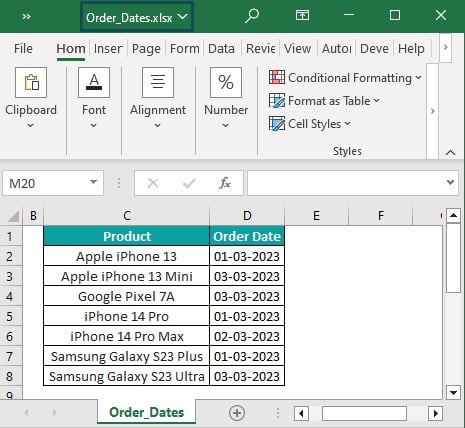Switch to the Data tab
The height and width of the screenshot is (428, 465).
point(221,49)
